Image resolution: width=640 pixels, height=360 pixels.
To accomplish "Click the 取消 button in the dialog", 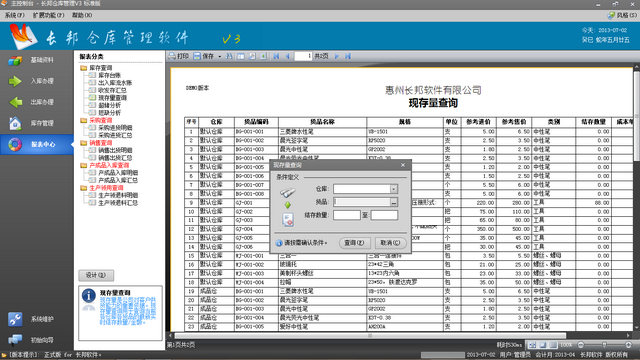I will [390, 243].
